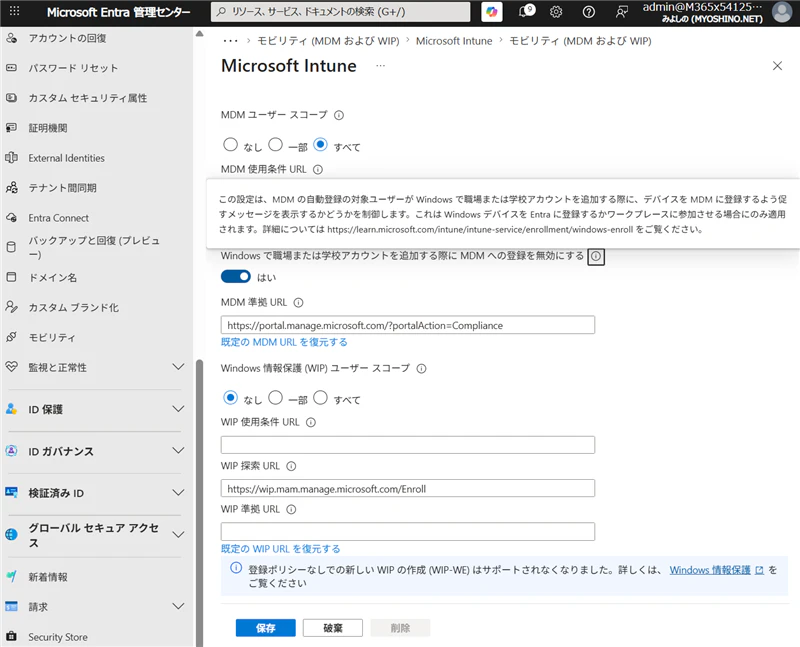The width and height of the screenshot is (800, 647).
Task: Click the Entra Connect sidebar icon
Action: pyautogui.click(x=11, y=218)
